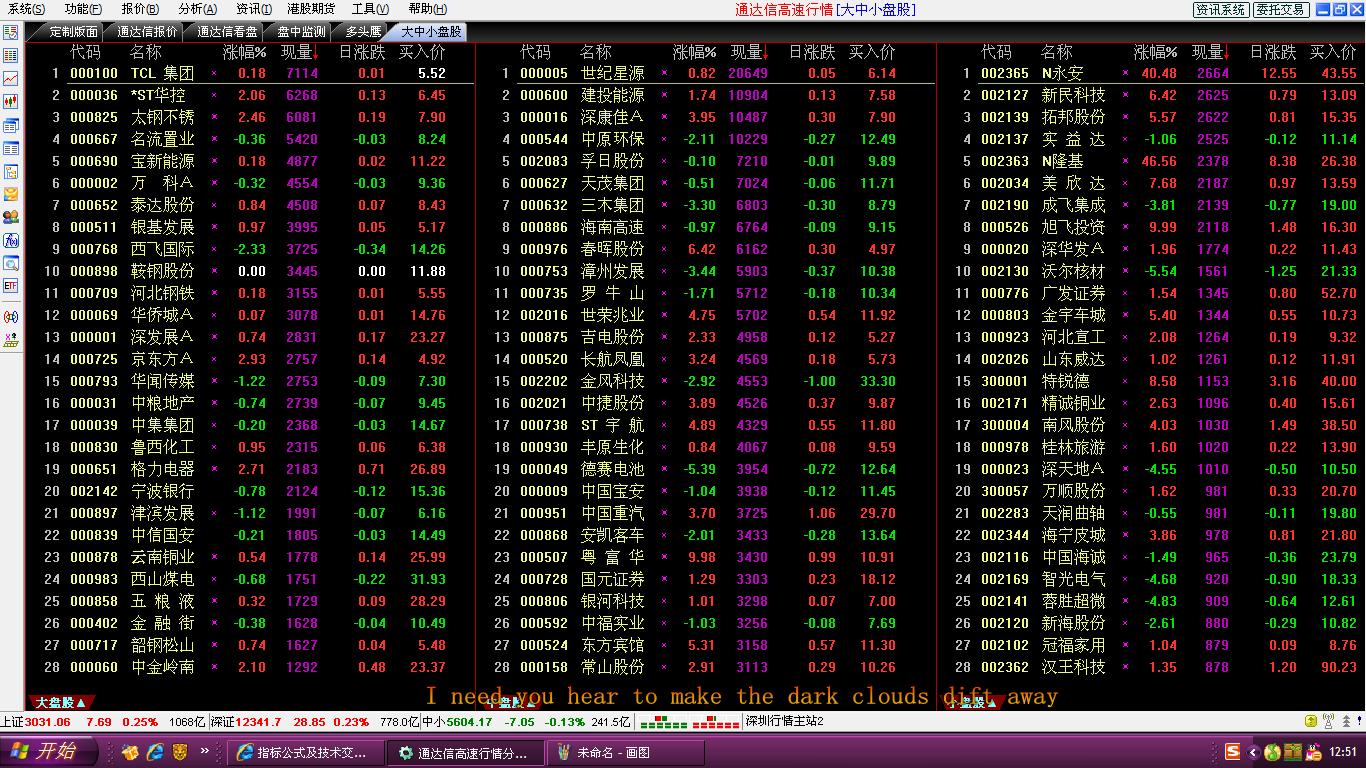Expand the 中盘股 bottom panel tab
Screen dimensions: 1366x768
point(512,703)
